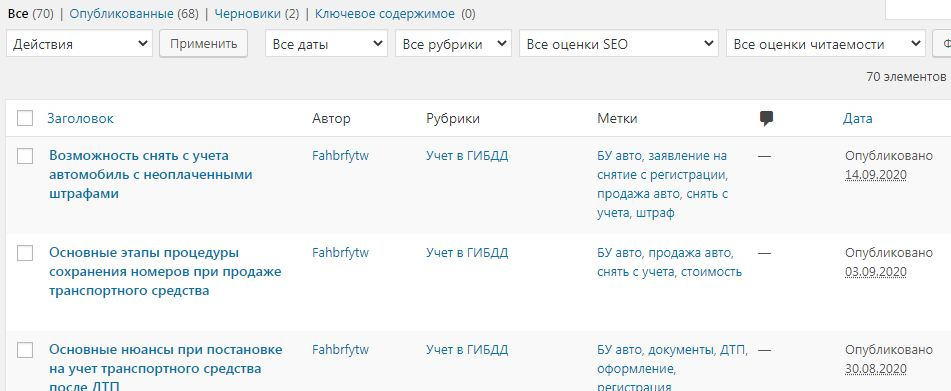The height and width of the screenshot is (391, 951).
Task: Switch to the Опубликованные (68) view
Action: (134, 14)
